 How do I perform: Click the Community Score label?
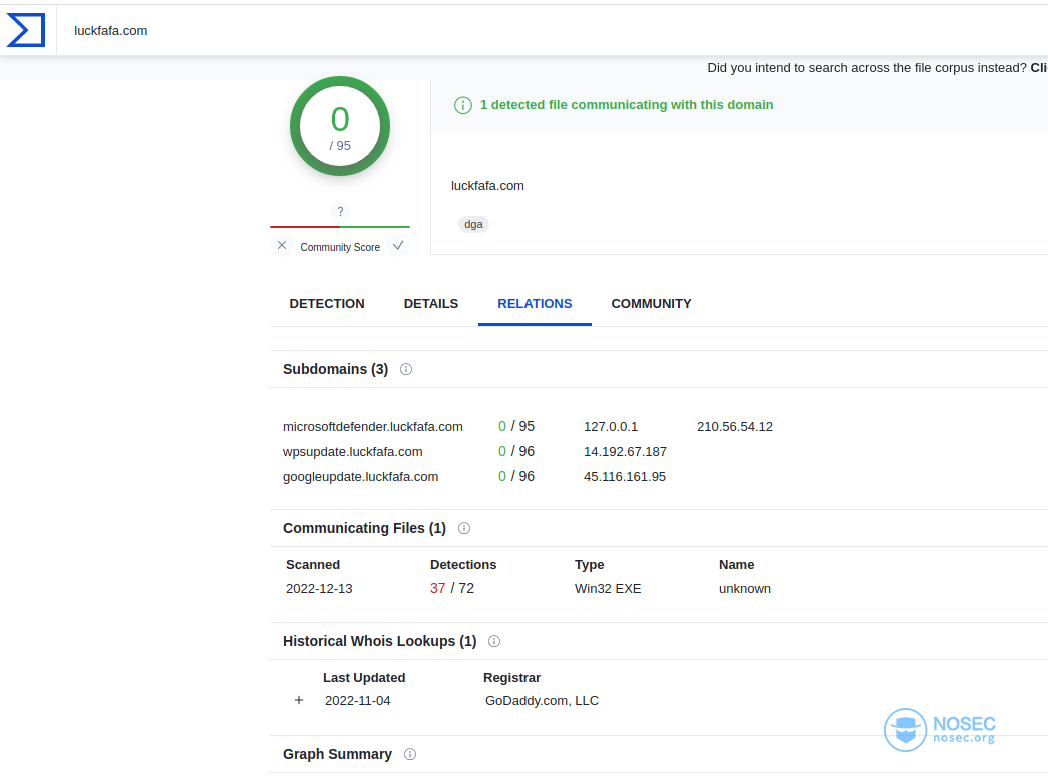coord(340,247)
